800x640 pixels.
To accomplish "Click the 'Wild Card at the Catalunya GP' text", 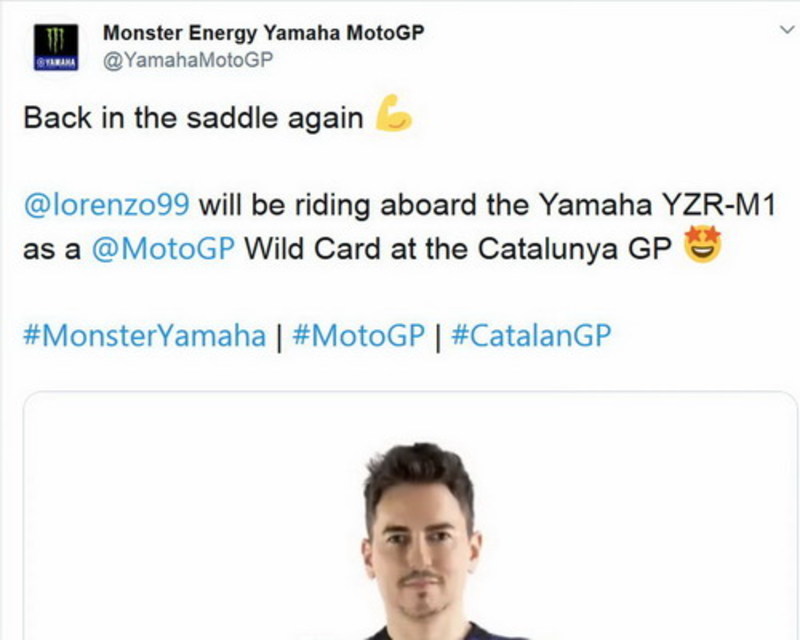I will tap(458, 249).
